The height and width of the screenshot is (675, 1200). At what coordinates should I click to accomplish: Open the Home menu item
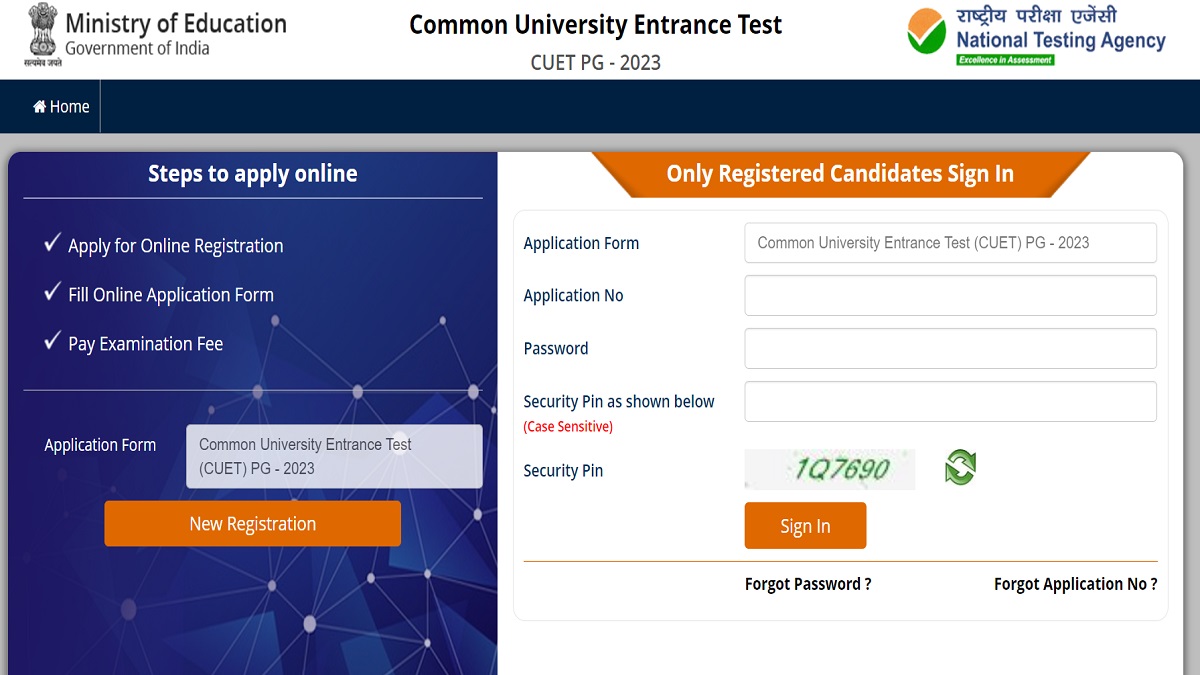click(68, 107)
